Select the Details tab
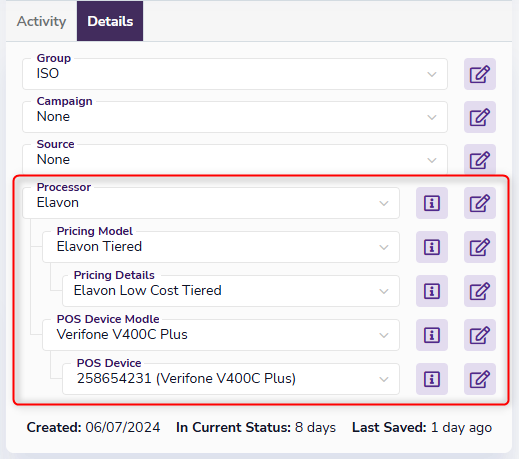 110,21
